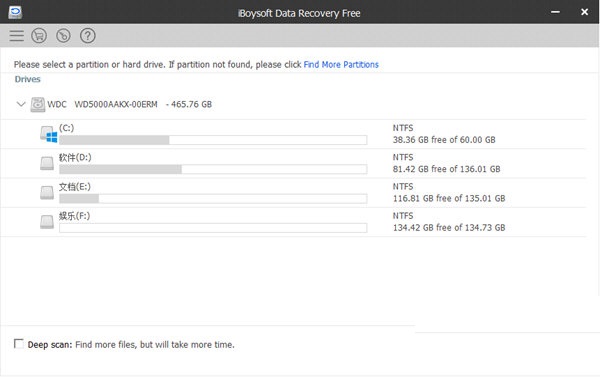The image size is (600, 377).
Task: Select the E: partition 116.81 GB free text
Action: [449, 198]
